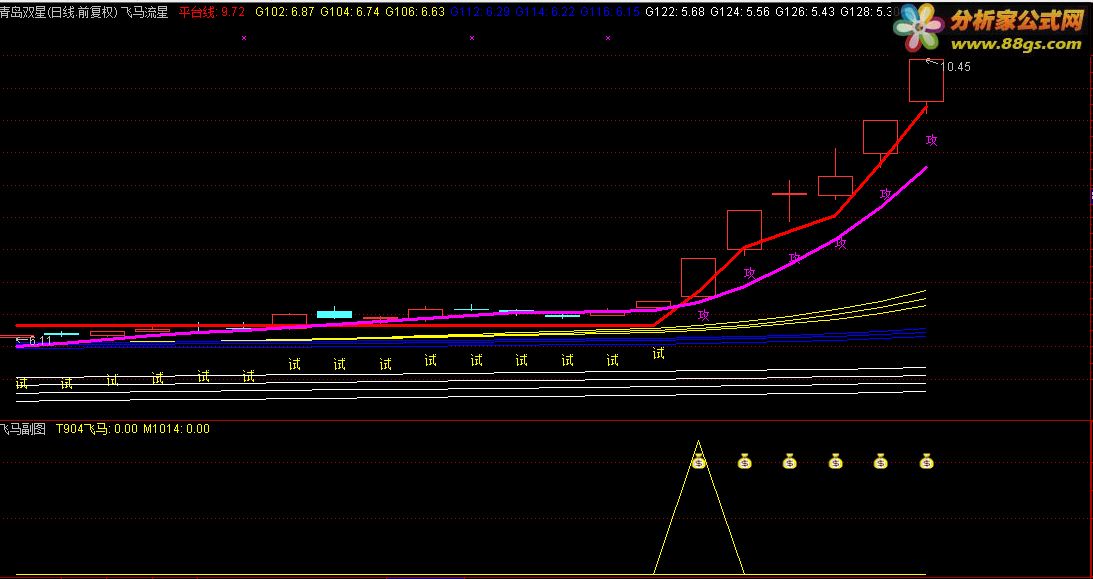The height and width of the screenshot is (579, 1093).
Task: Select the large solid cyan candlestick
Action: 335,314
